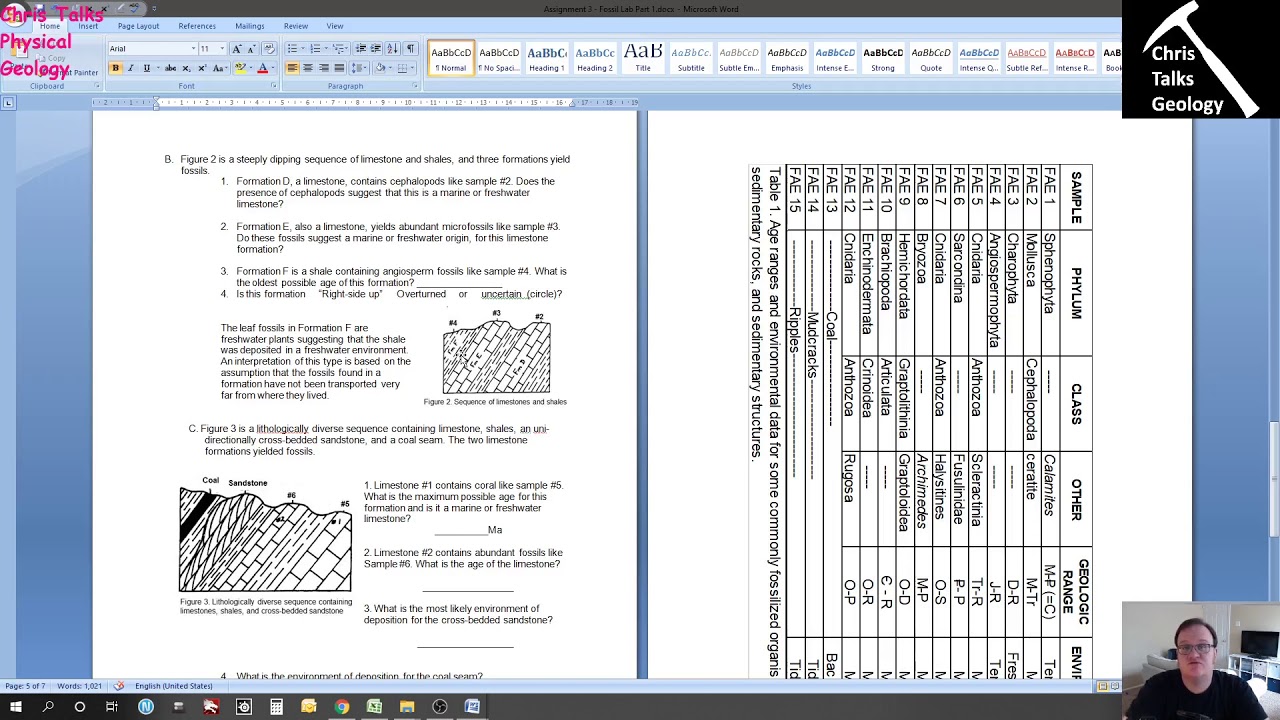Image resolution: width=1280 pixels, height=720 pixels.
Task: Open the Change Case menu
Action: pyautogui.click(x=221, y=68)
